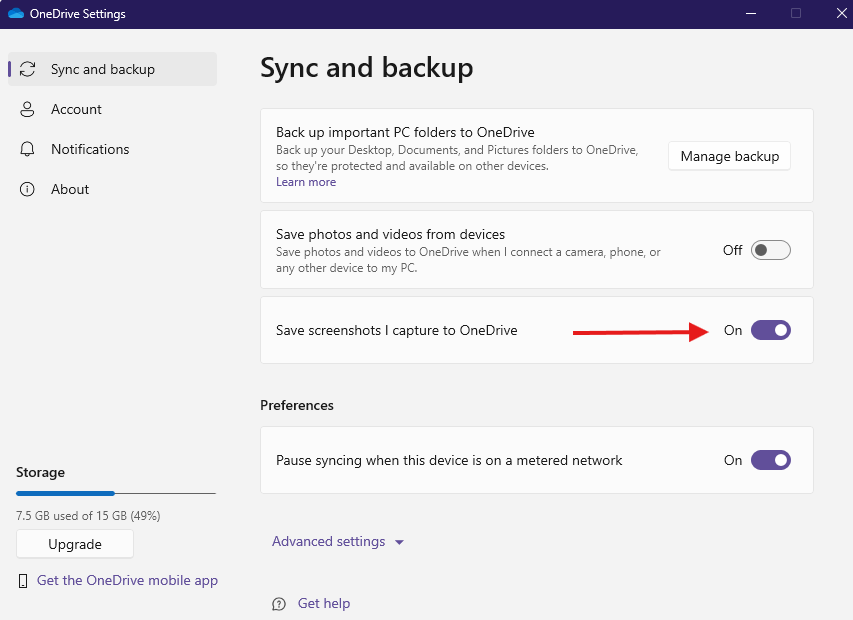The width and height of the screenshot is (853, 620).
Task: Click the mobile phone icon near app link
Action: click(23, 581)
